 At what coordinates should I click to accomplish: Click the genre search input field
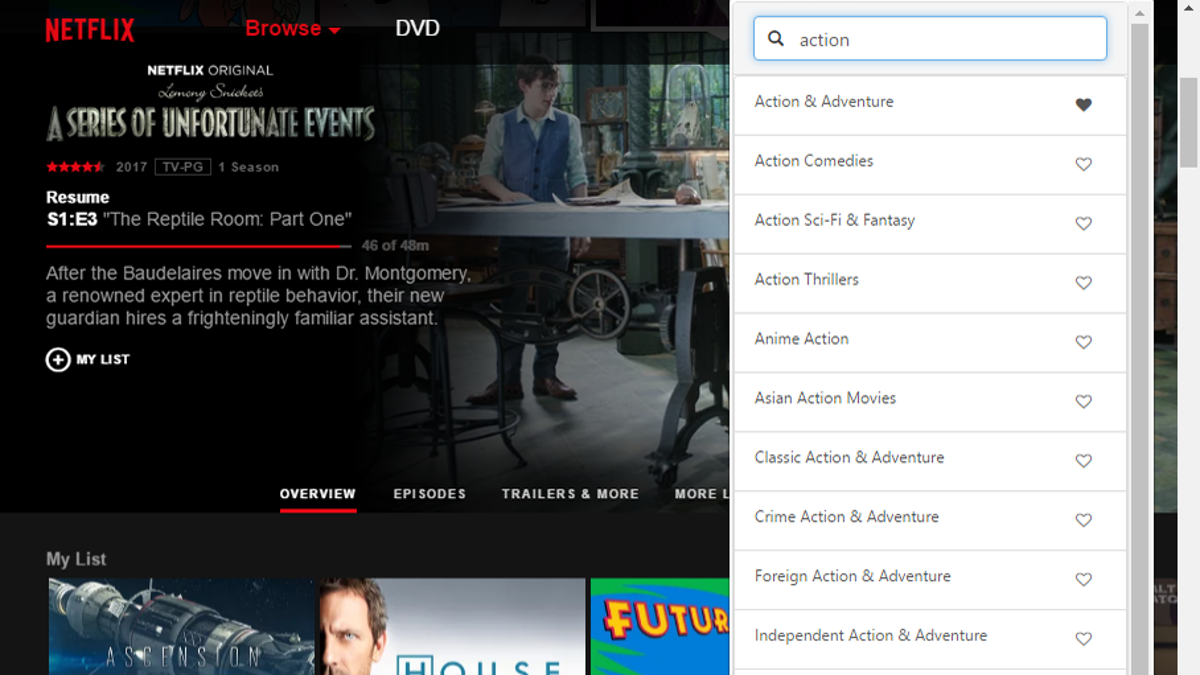click(930, 39)
